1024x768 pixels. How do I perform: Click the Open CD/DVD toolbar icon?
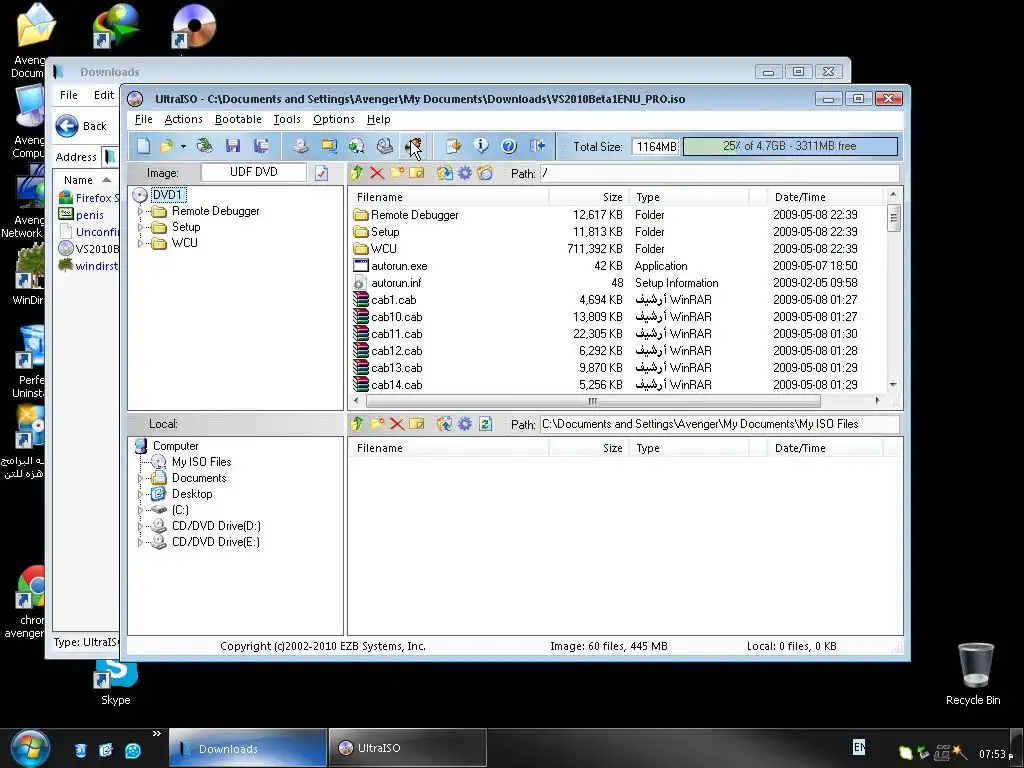point(204,146)
